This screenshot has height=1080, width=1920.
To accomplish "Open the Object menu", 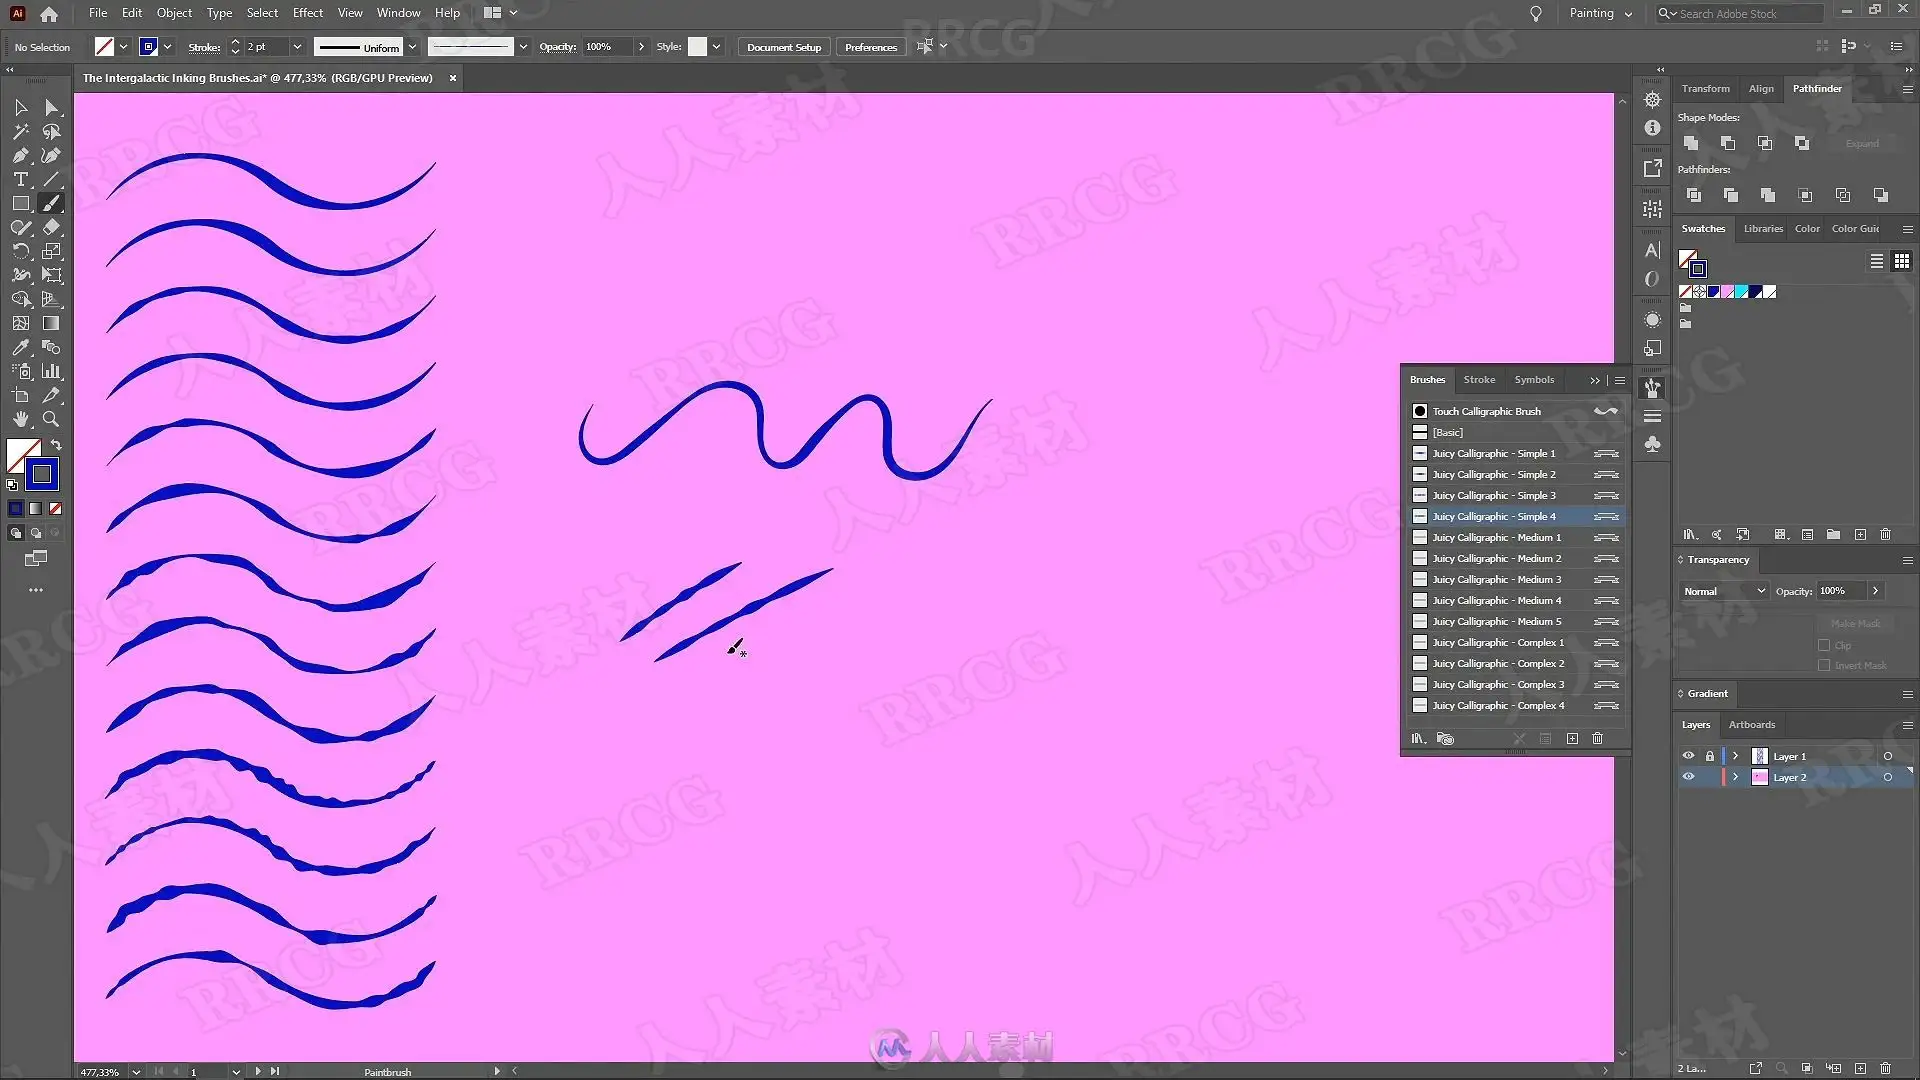I will pyautogui.click(x=174, y=13).
